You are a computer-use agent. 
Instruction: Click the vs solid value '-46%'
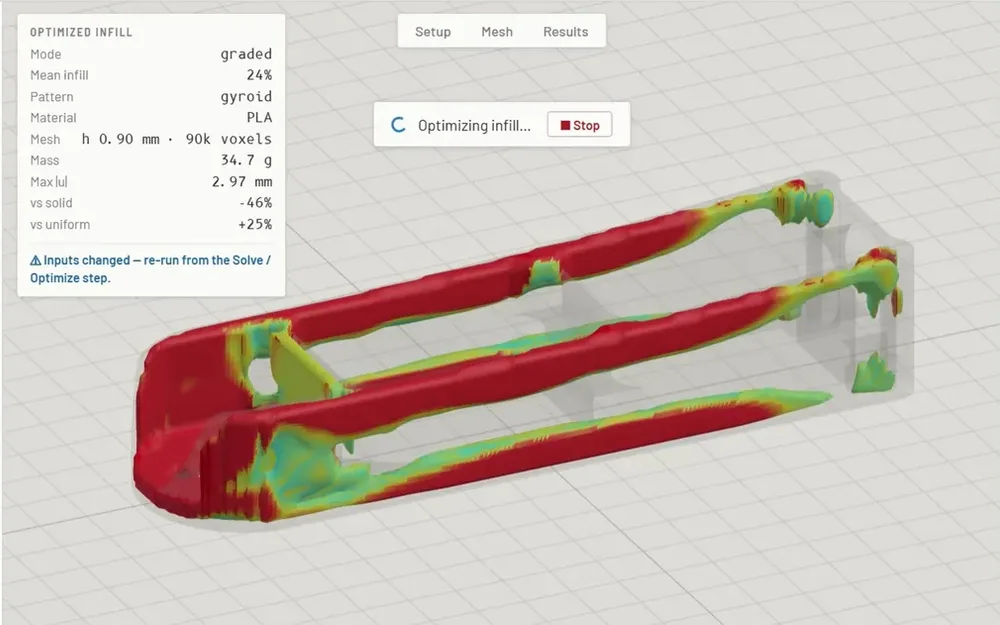[255, 203]
